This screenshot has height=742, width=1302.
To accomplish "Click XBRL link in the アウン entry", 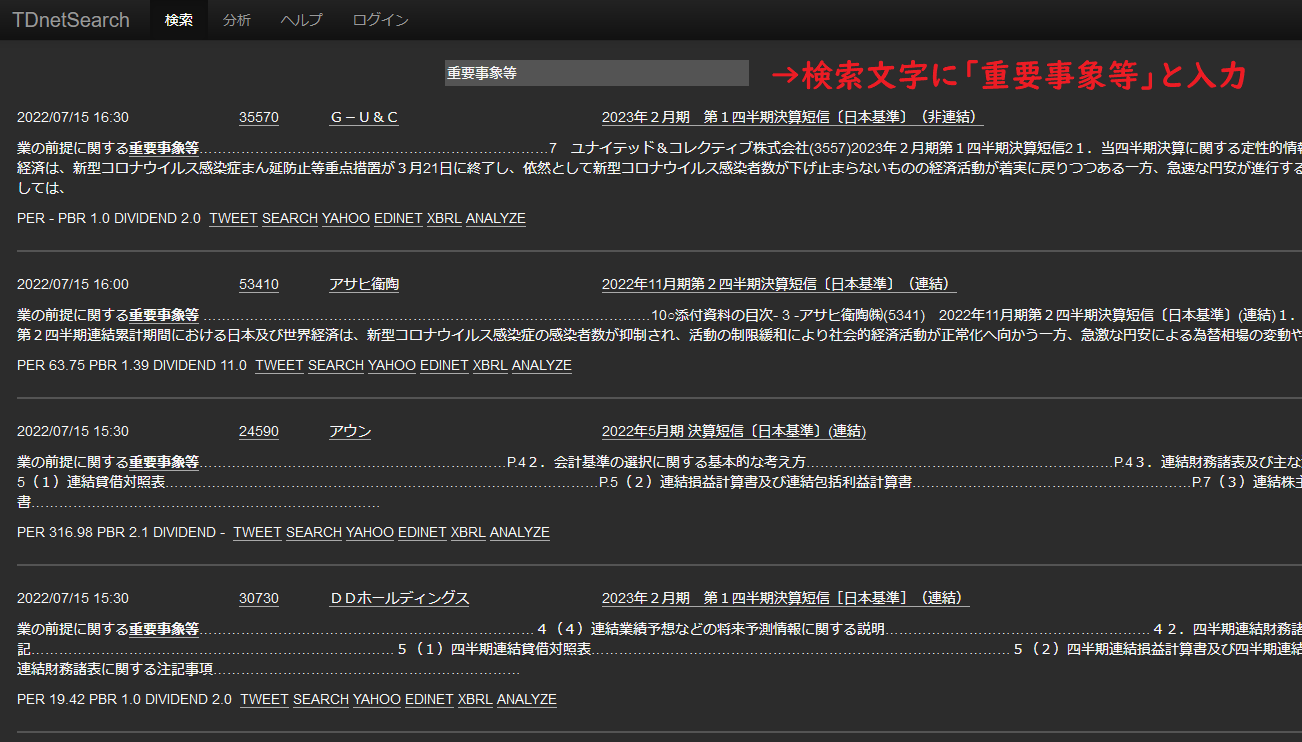I will click(x=468, y=532).
